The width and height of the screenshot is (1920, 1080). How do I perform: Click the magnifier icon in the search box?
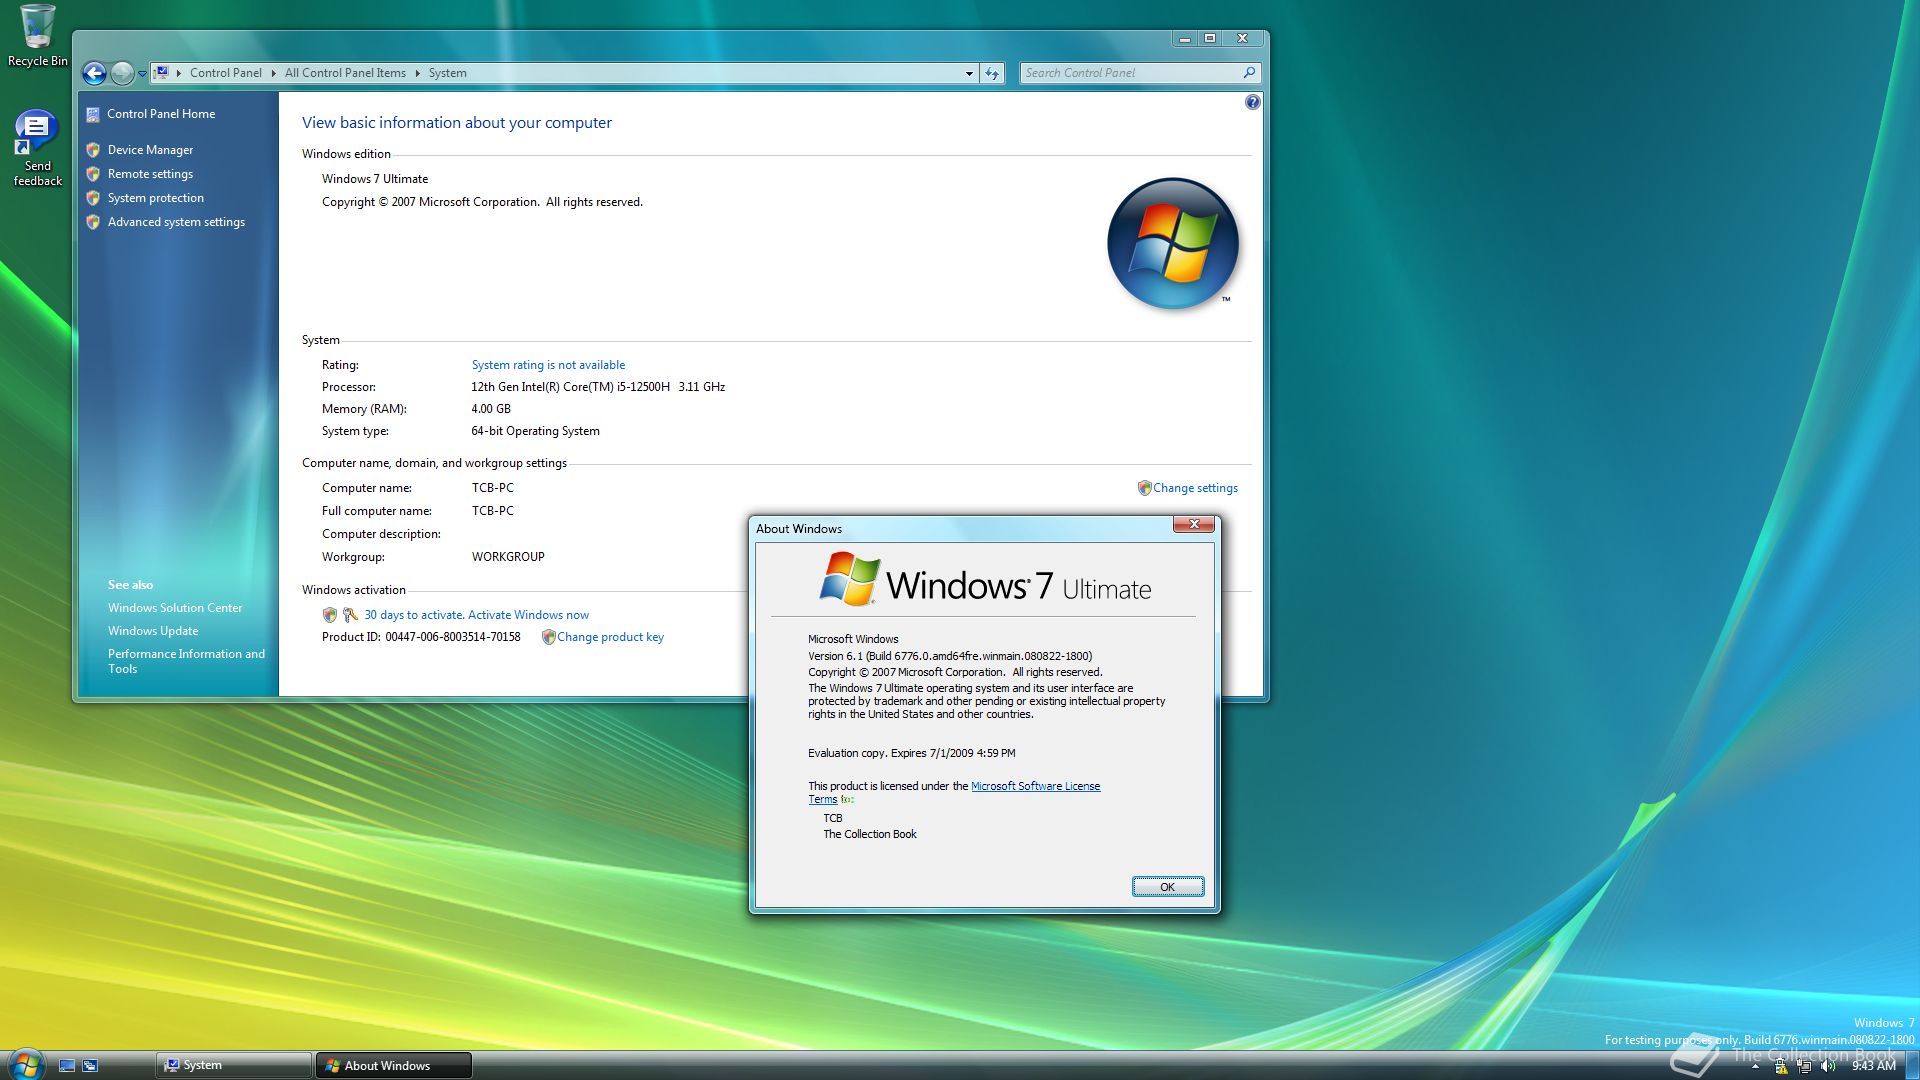click(x=1249, y=73)
